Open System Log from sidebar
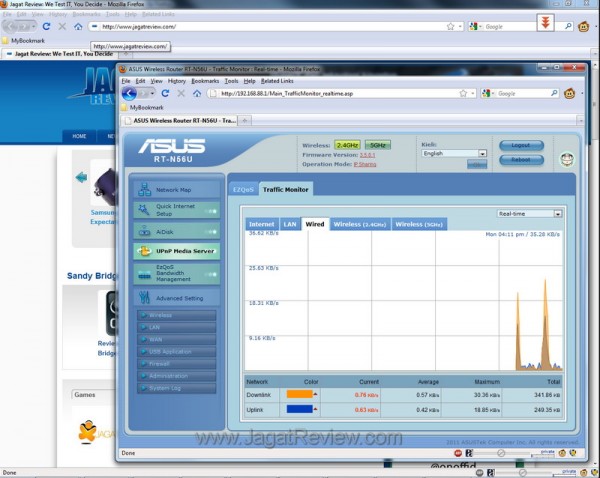Viewport: 600px width, 478px height. coord(177,388)
